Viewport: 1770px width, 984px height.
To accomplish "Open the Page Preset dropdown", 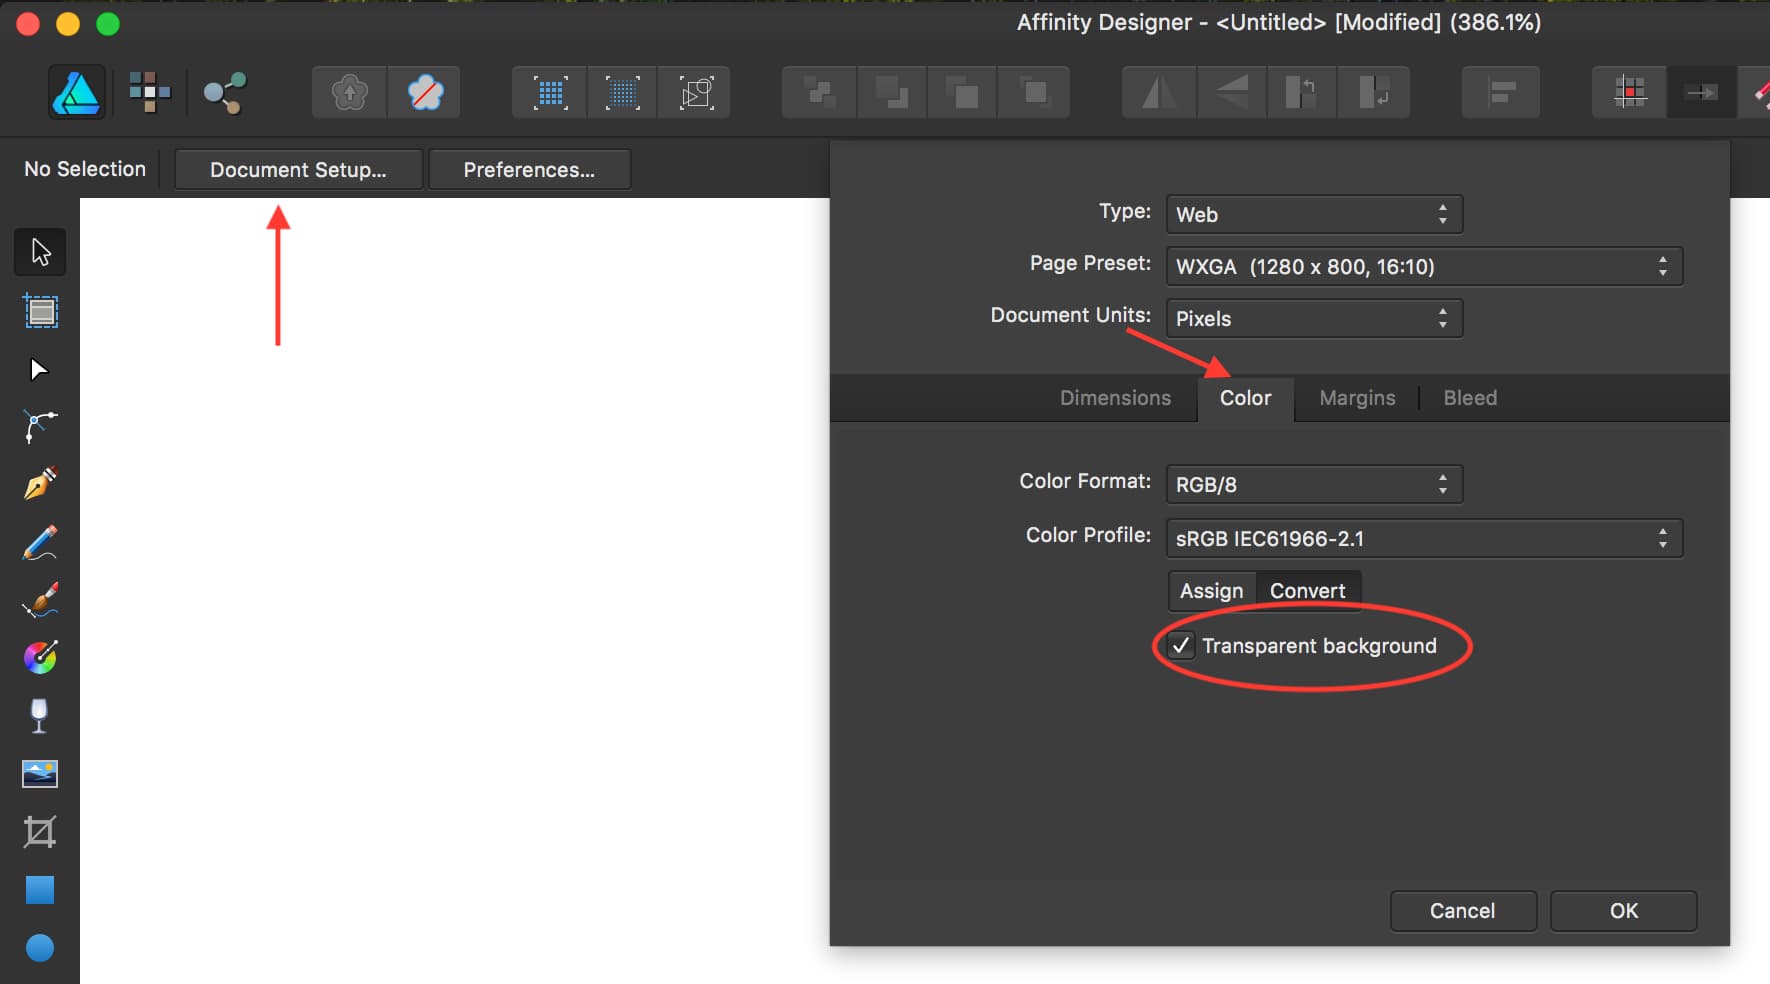I will pos(1422,266).
